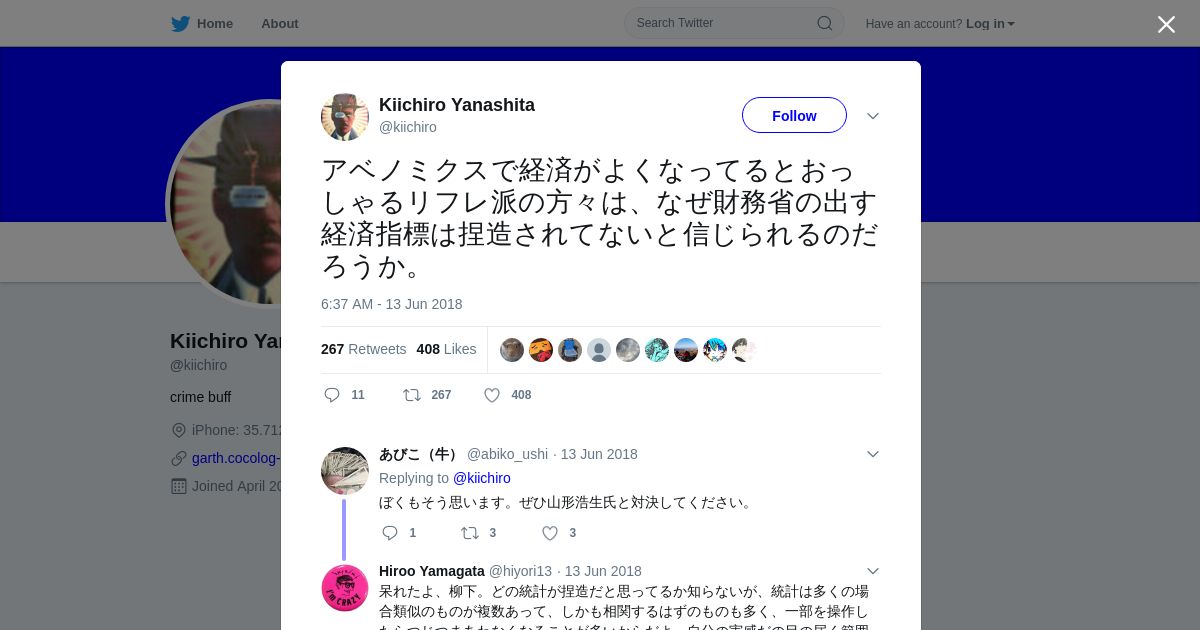Retweet the @abiko_ushi reply
The height and width of the screenshot is (630, 1200).
point(470,533)
